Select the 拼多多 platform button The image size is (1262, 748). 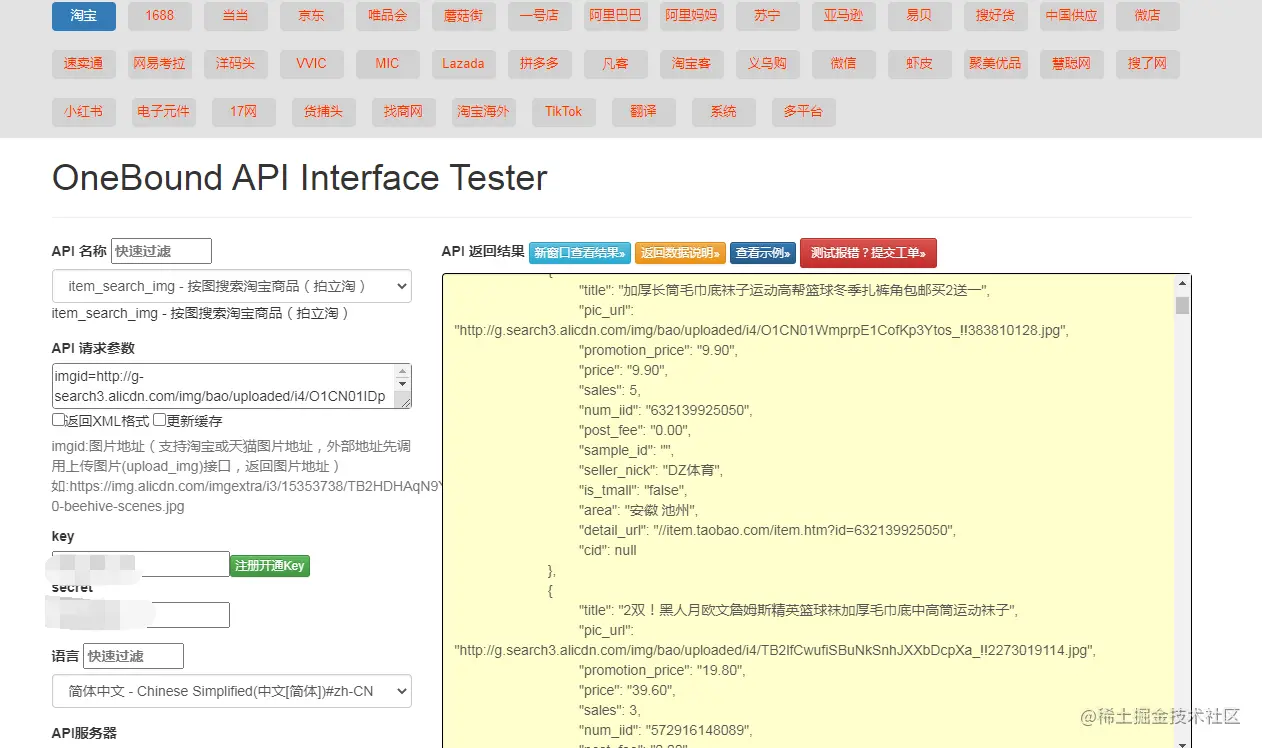pos(540,64)
